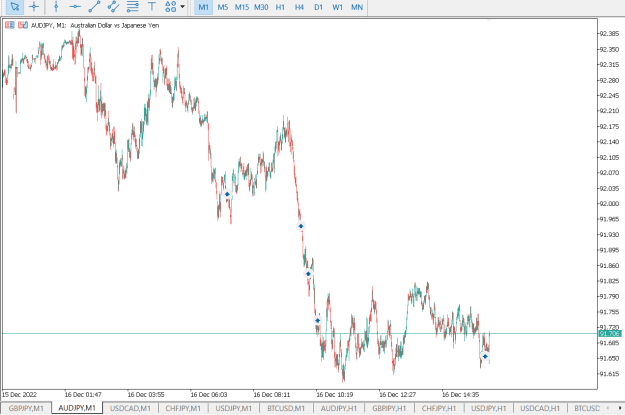Open the GBPJPY,M1 chart tab
Image resolution: width=625 pixels, height=415 pixels.
coord(26,408)
